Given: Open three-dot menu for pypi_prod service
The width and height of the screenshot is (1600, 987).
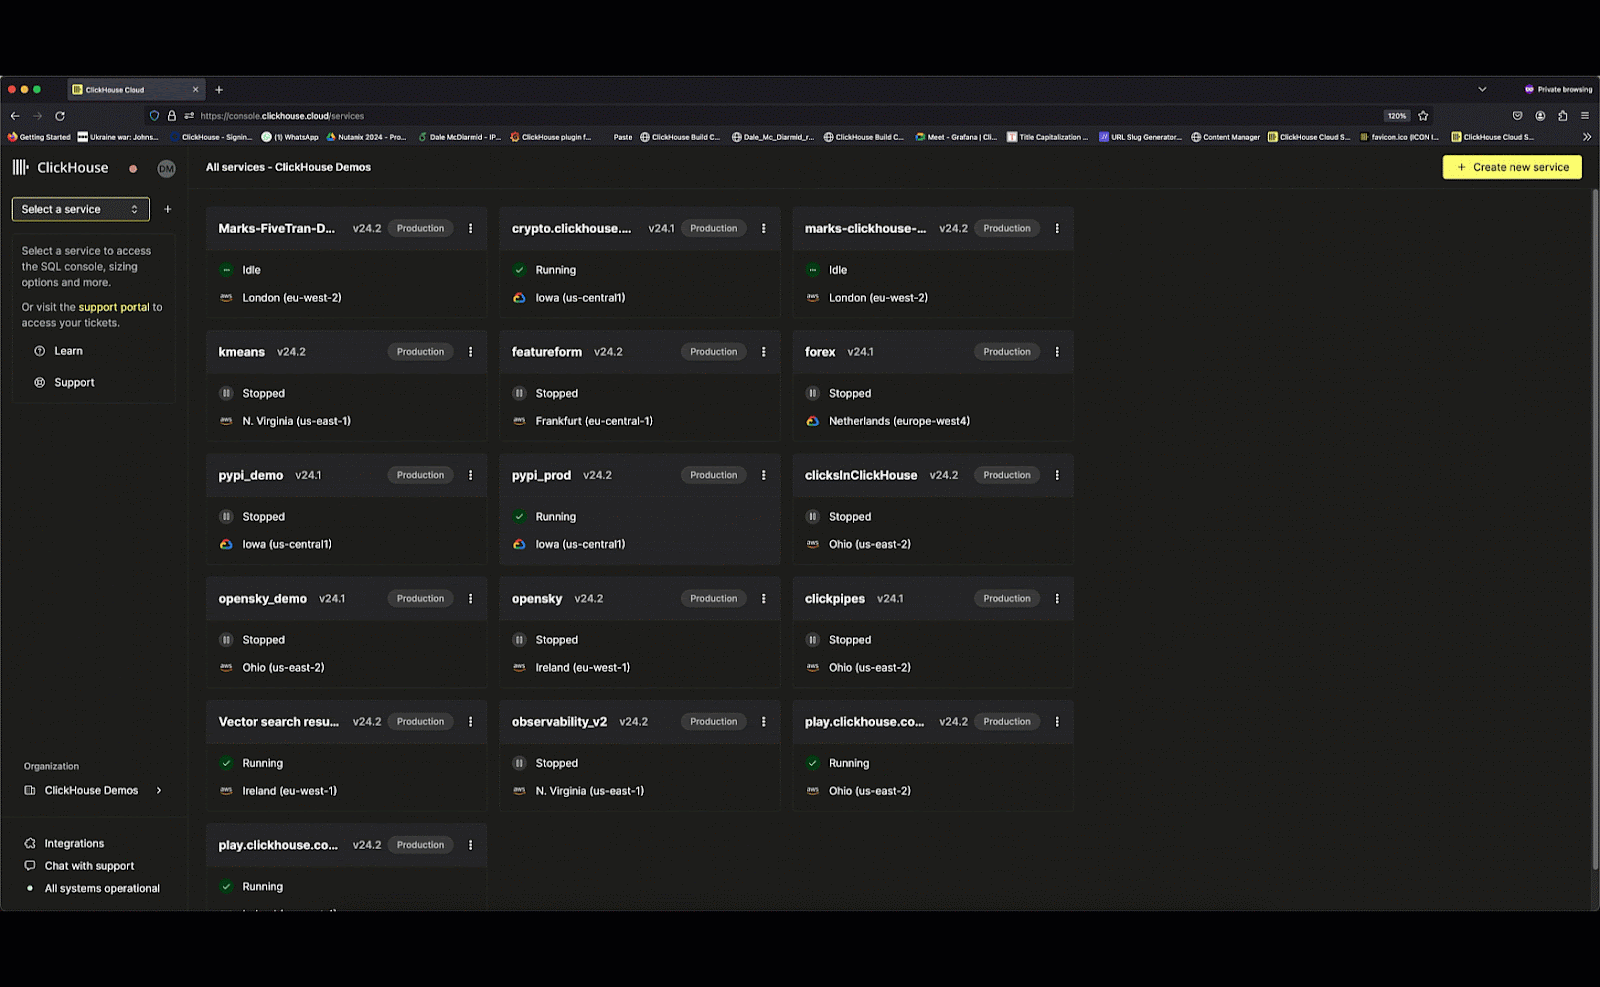Looking at the screenshot, I should click(x=763, y=475).
